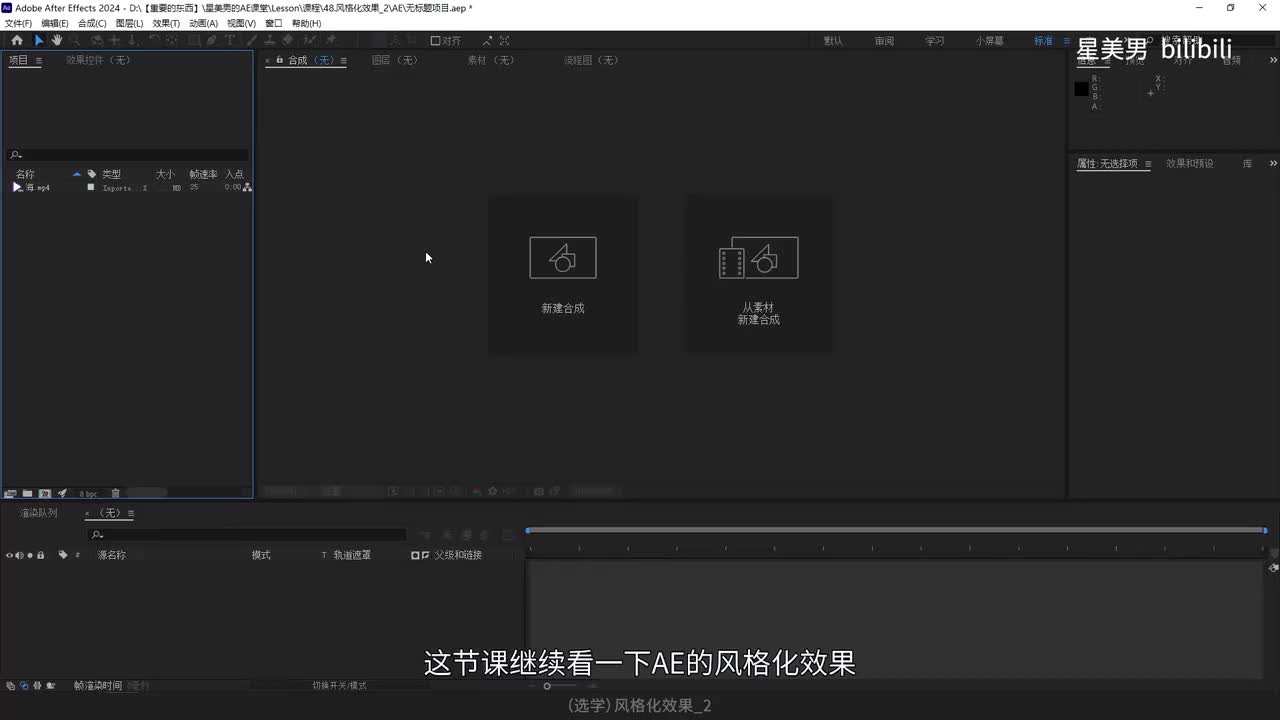Select the Clone Stamp tool
Screen dimensions: 1280x720
pyautogui.click(x=269, y=40)
